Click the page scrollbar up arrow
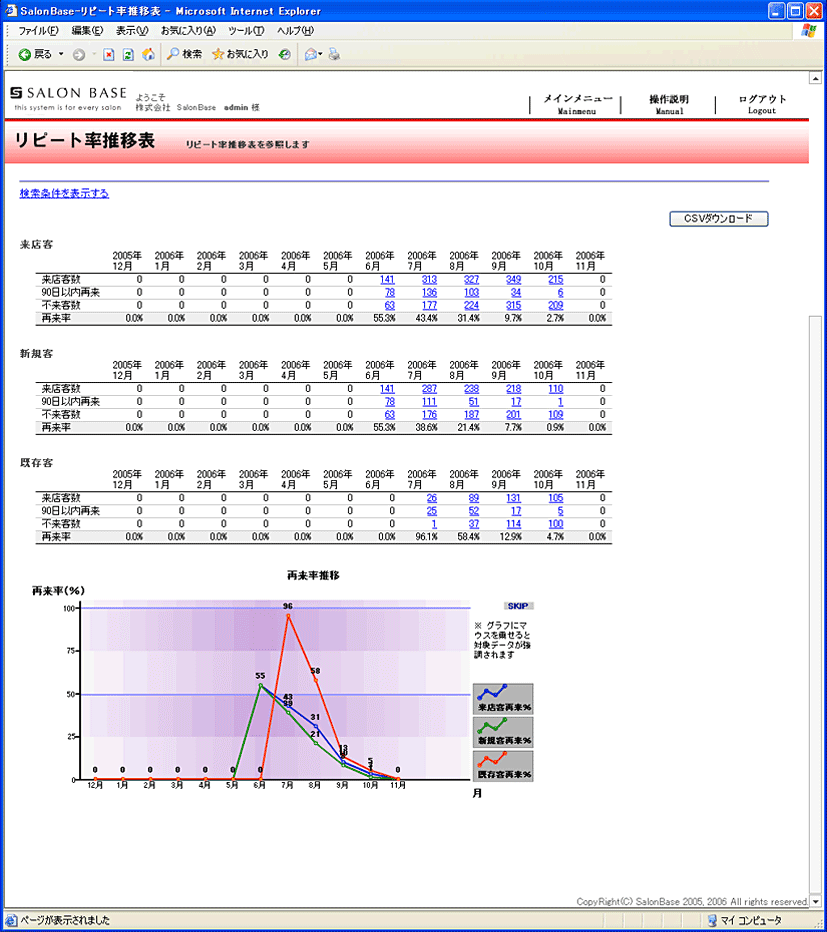This screenshot has height=932, width=827. click(815, 78)
